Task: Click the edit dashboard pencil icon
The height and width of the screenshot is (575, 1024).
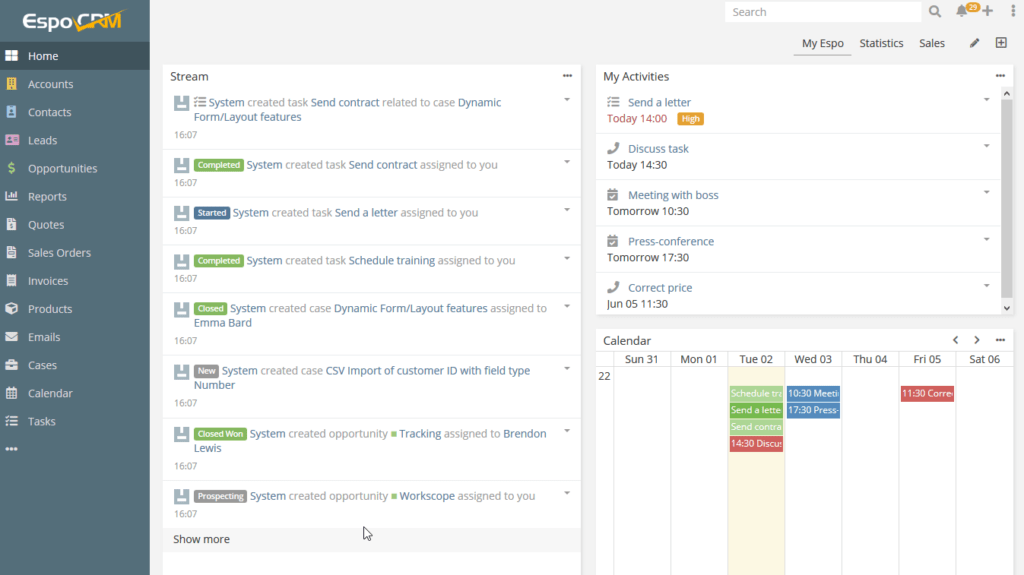Action: click(975, 43)
